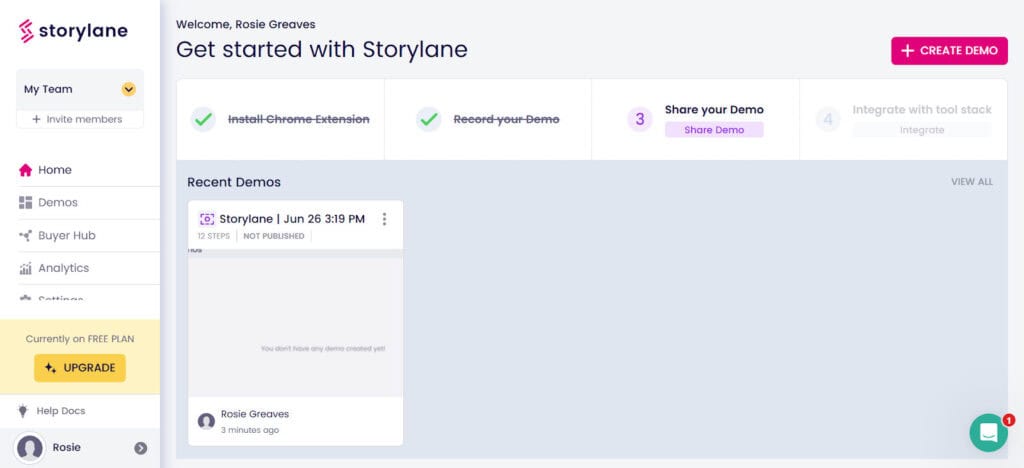Image resolution: width=1024 pixels, height=468 pixels.
Task: Open the demo card three-dot menu
Action: [384, 219]
